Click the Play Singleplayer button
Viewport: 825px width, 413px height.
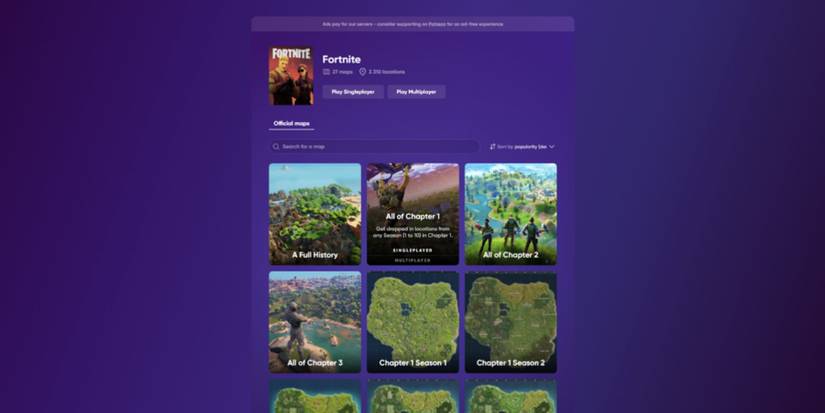click(x=353, y=92)
